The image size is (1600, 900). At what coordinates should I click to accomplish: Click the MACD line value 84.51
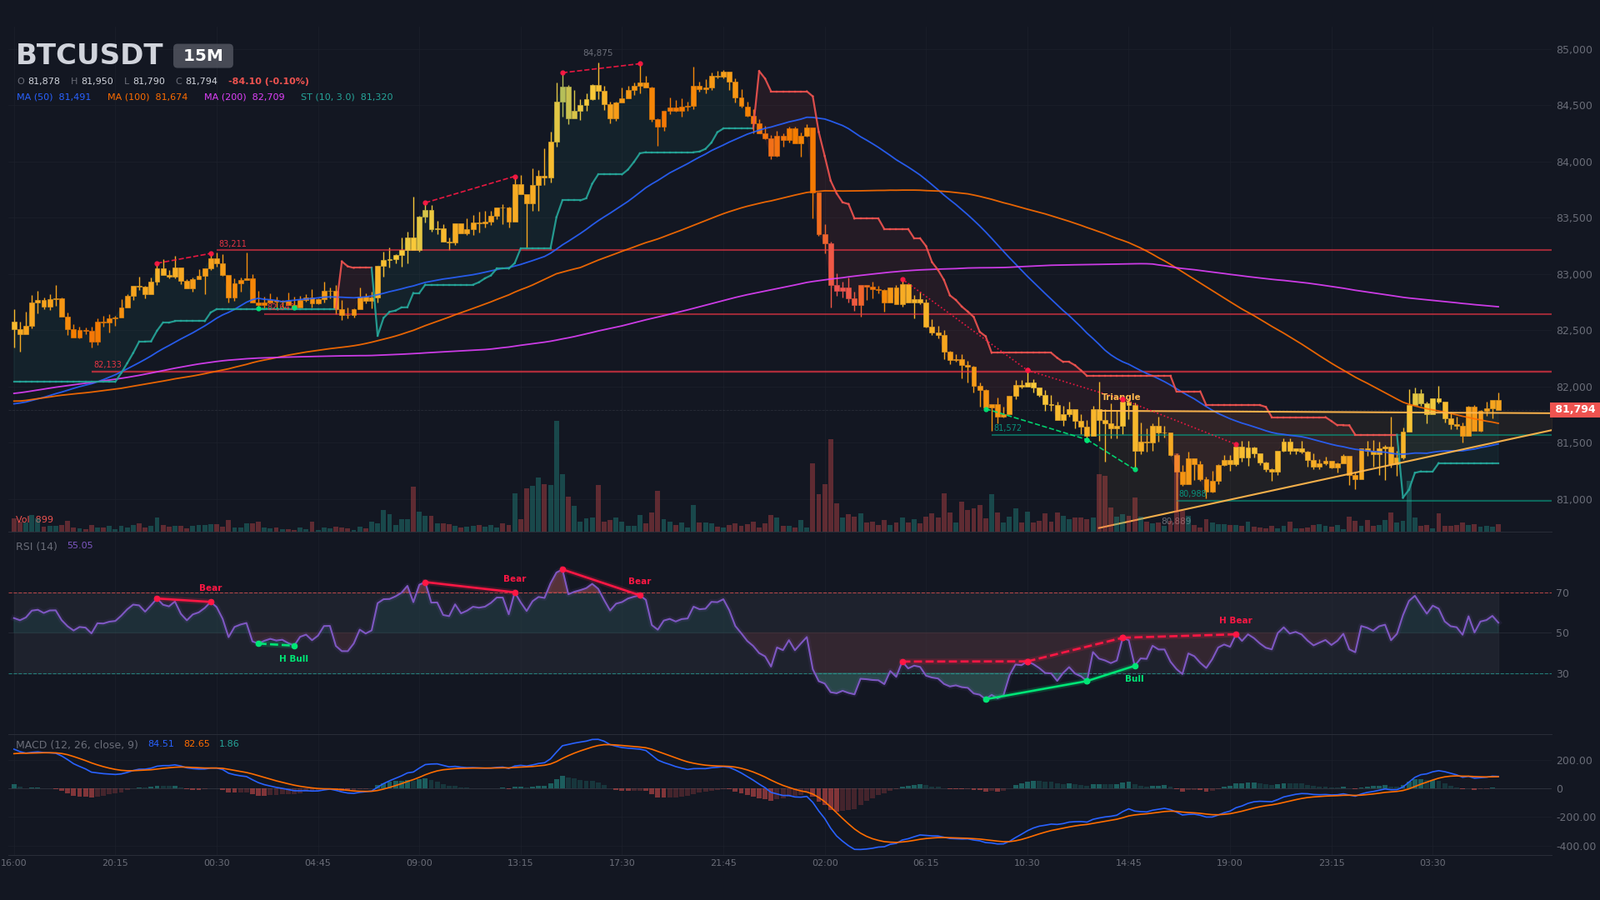coord(161,744)
